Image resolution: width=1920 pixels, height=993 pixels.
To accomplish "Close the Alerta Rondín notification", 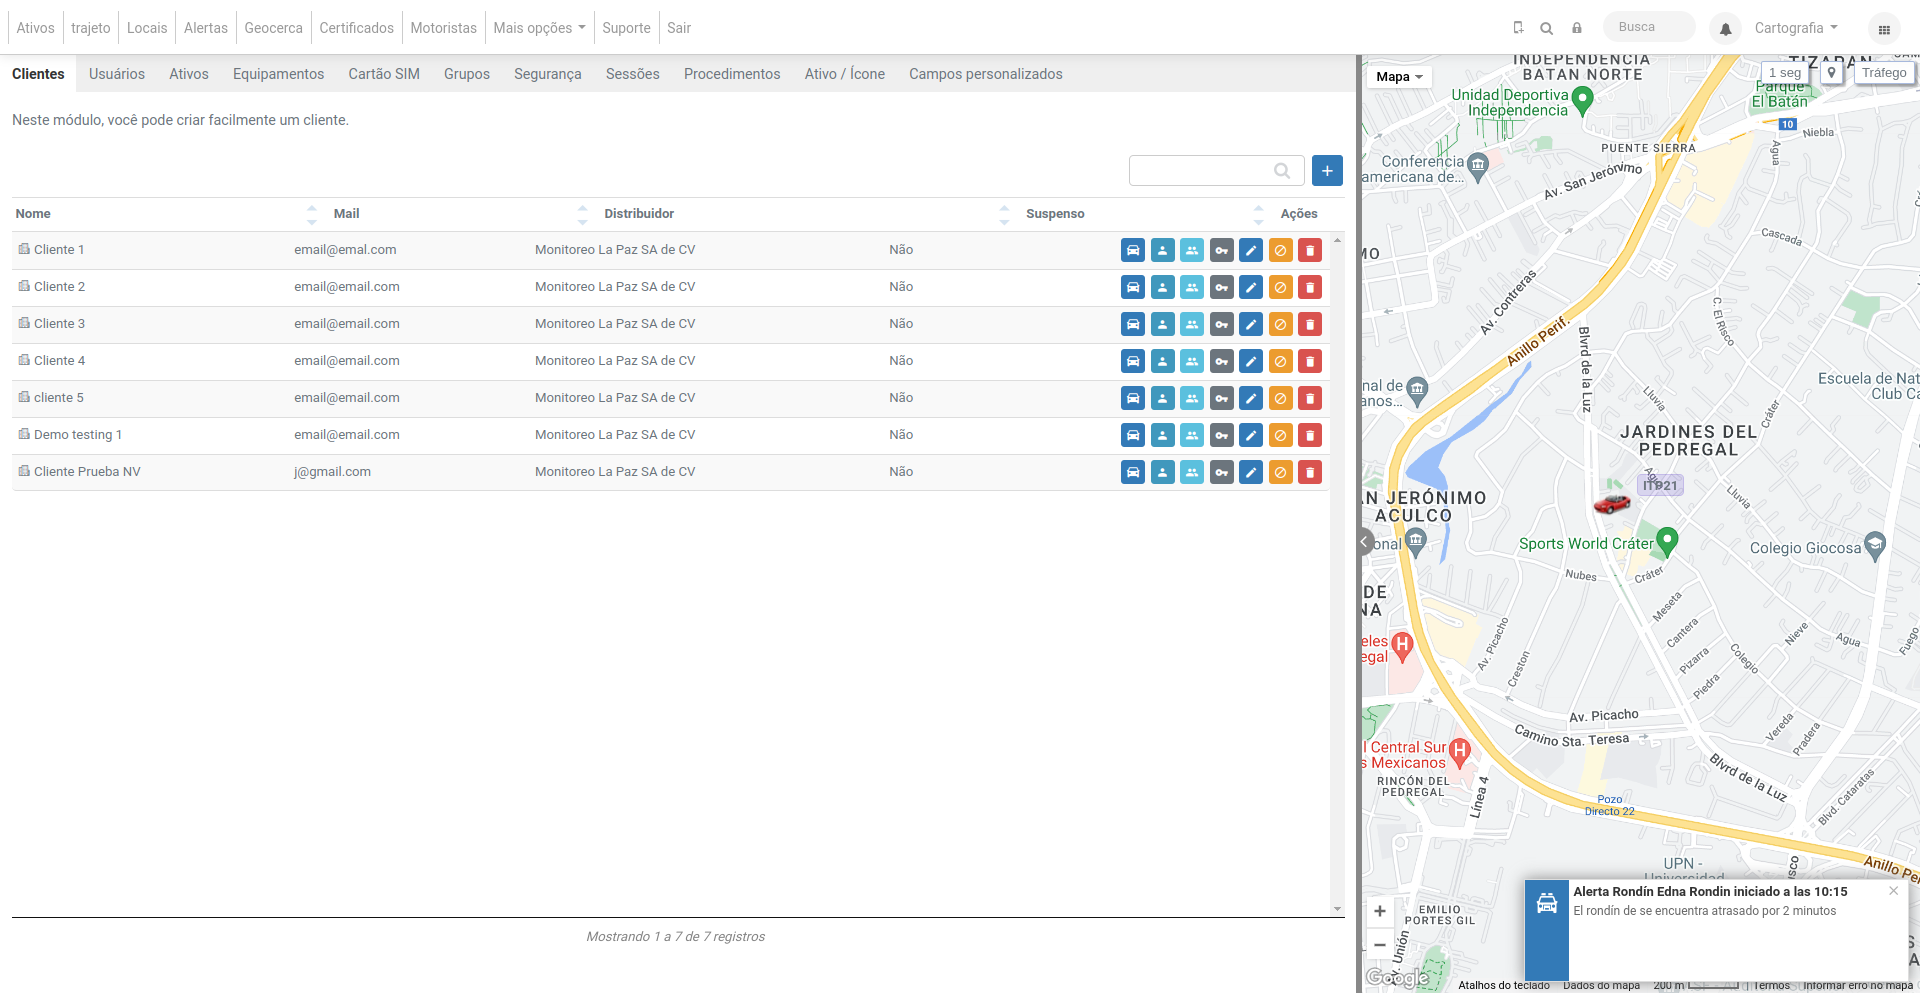I will pos(1893,891).
